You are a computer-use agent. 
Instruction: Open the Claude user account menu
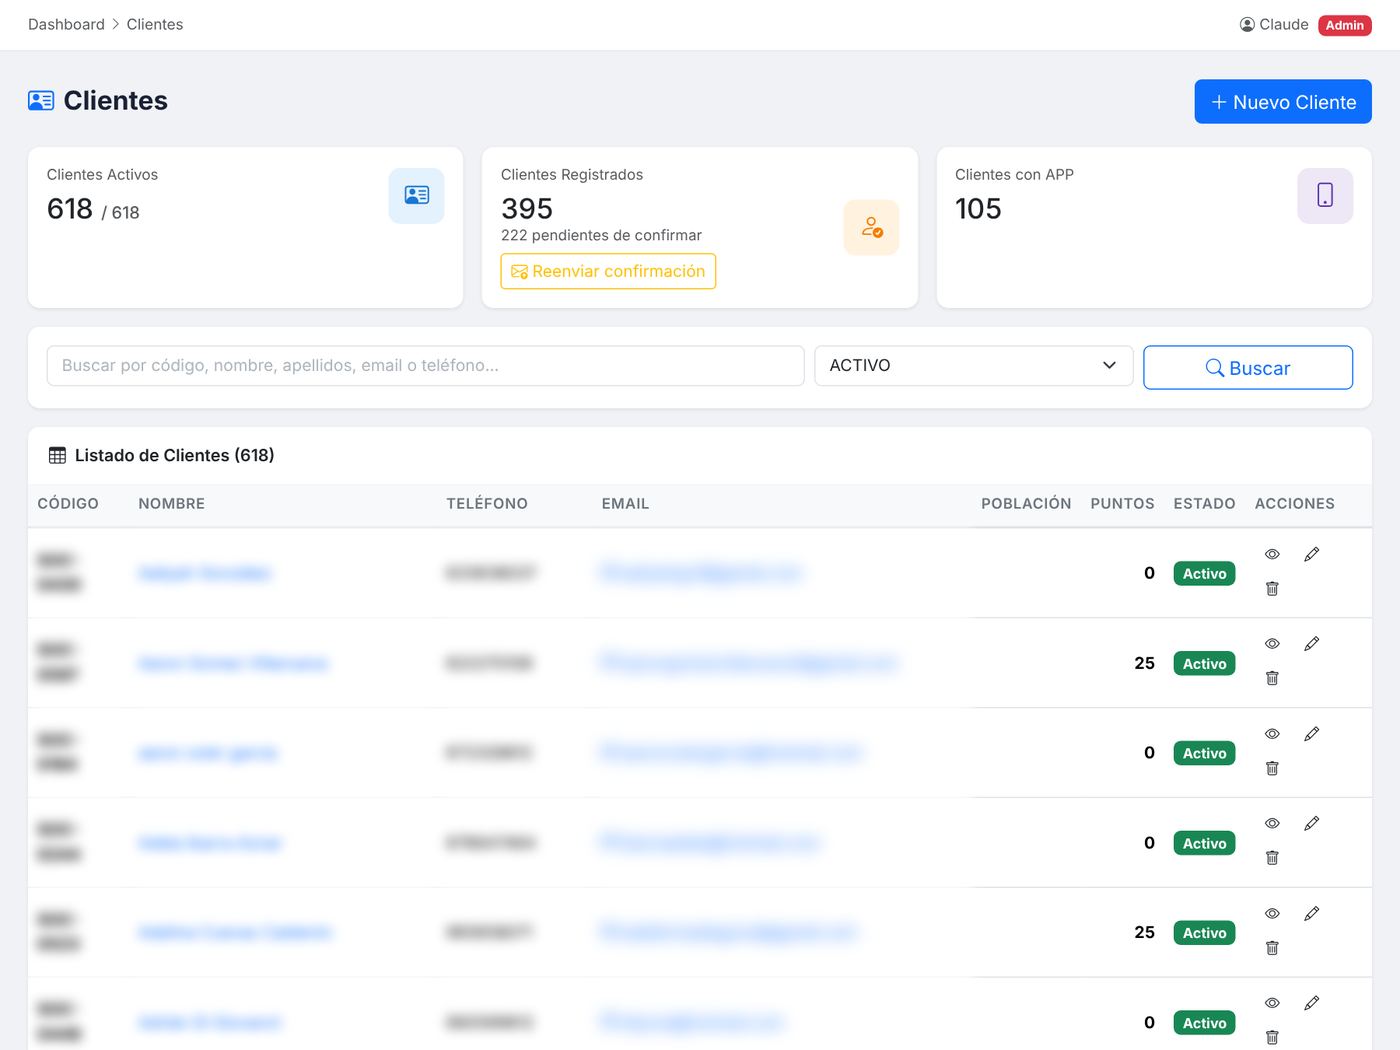pos(1274,24)
